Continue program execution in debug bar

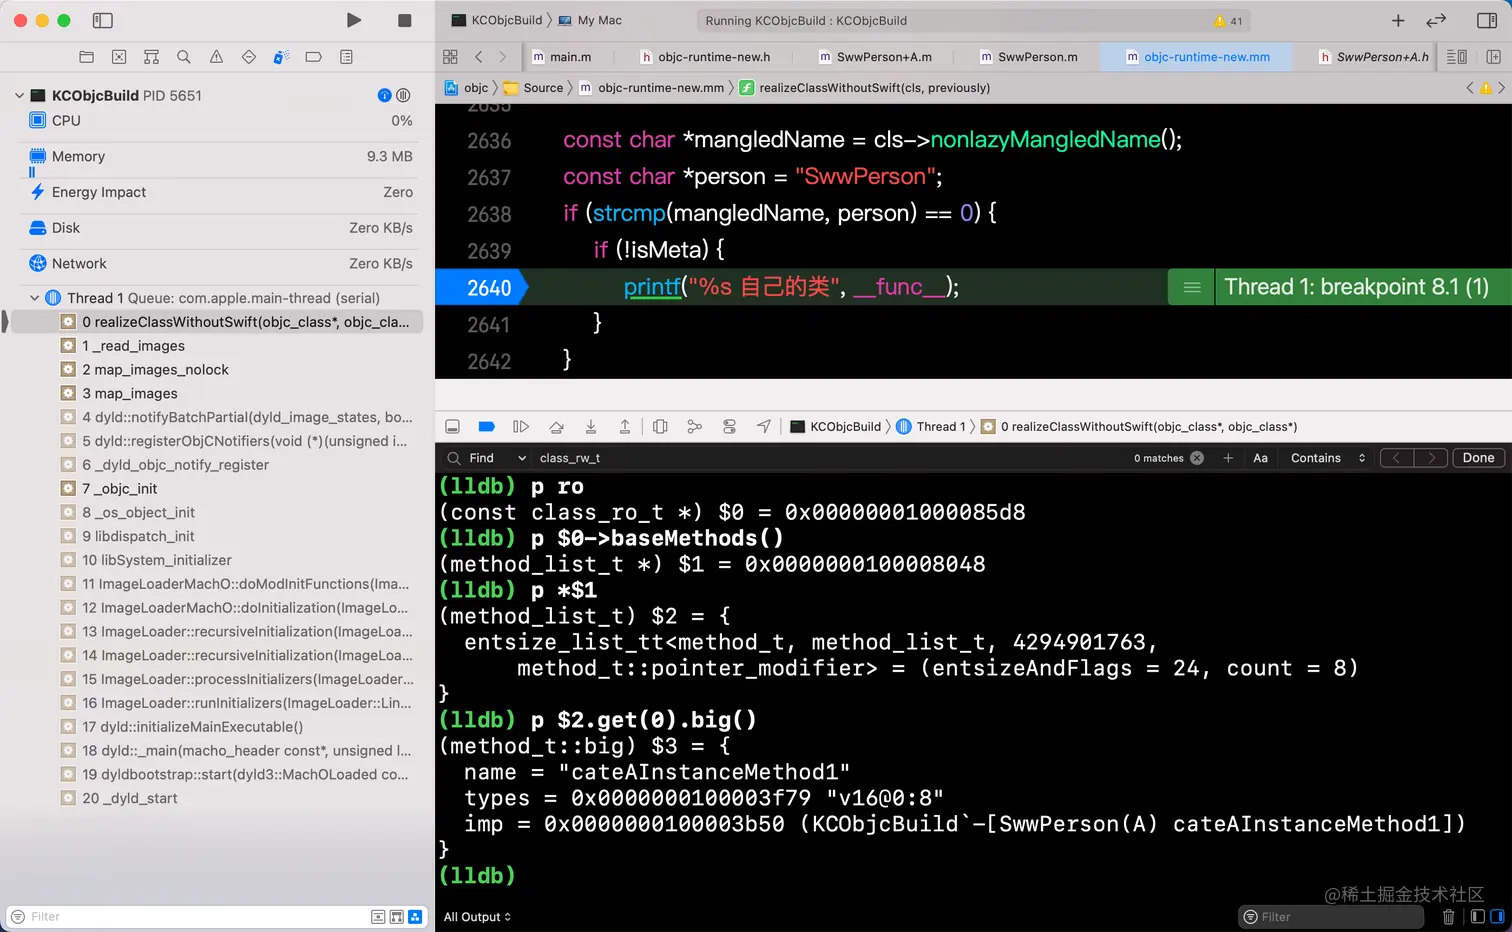[x=521, y=427]
